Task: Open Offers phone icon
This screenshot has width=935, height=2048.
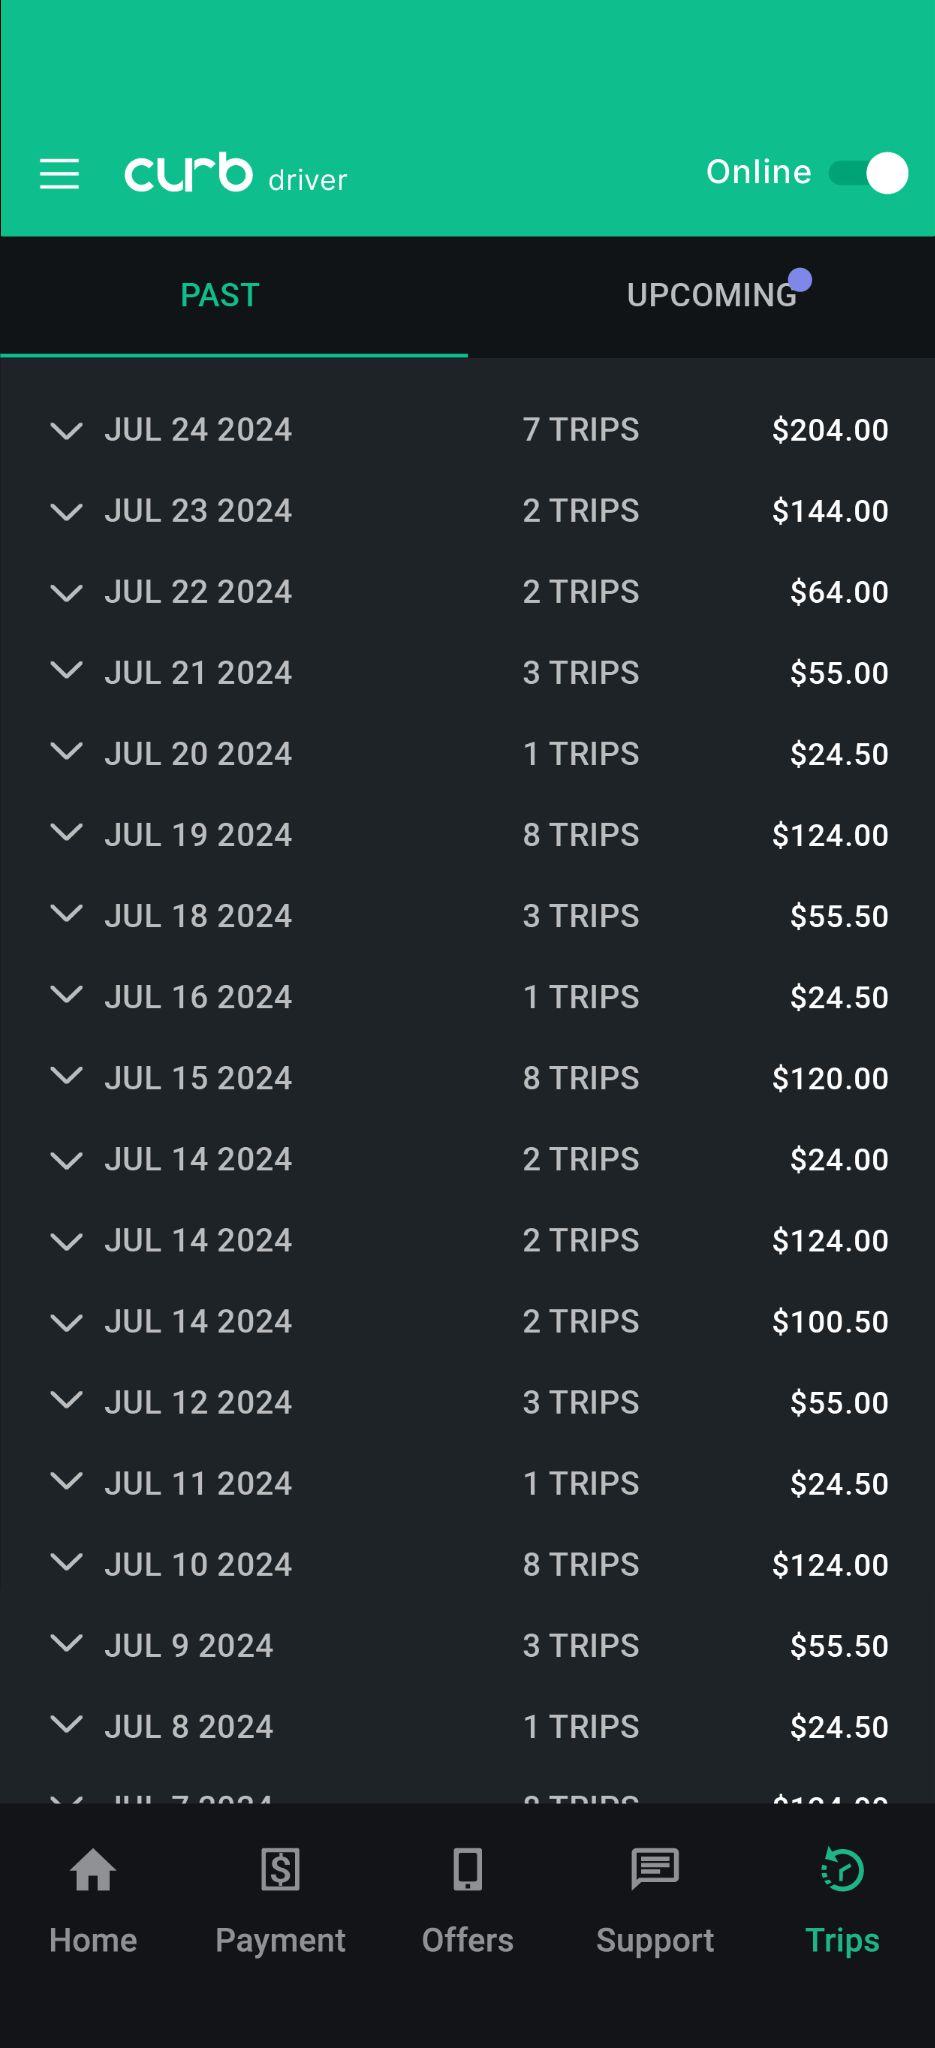Action: 467,1870
